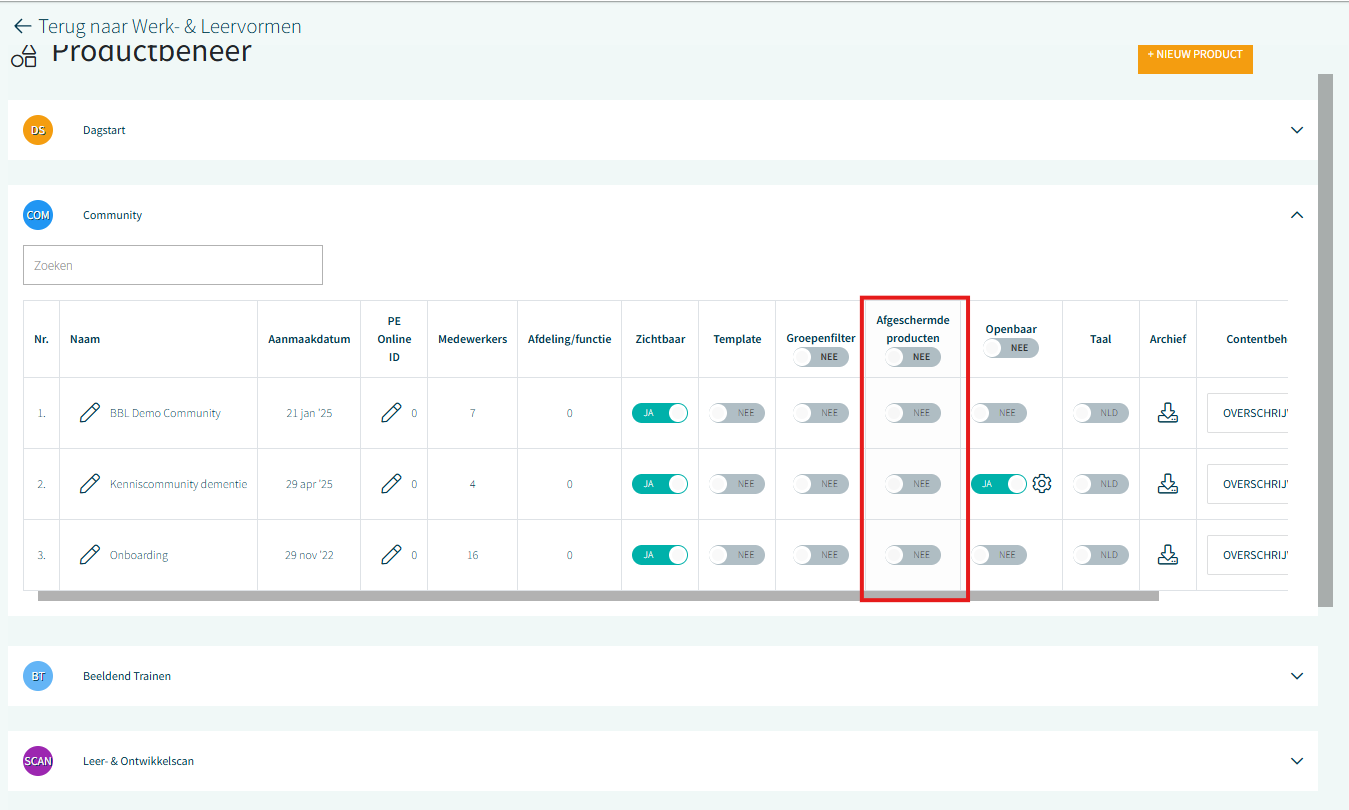Expand the Leer- & Ontwikkelscan section
Image resolution: width=1349 pixels, height=810 pixels.
pyautogui.click(x=1297, y=761)
